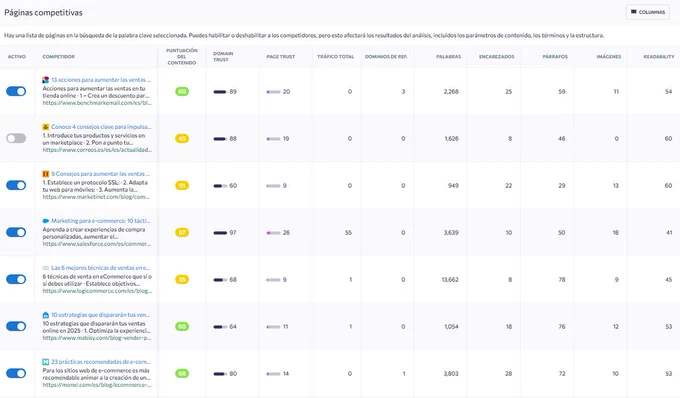Click content score badge 68 in monei row
680x398 pixels.
pos(182,374)
